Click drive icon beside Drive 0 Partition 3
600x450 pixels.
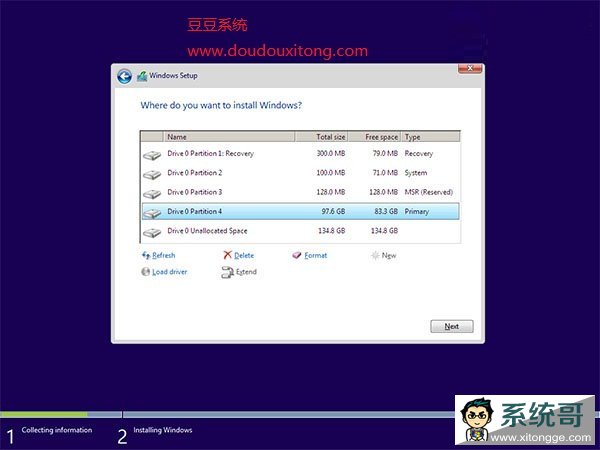pos(152,194)
